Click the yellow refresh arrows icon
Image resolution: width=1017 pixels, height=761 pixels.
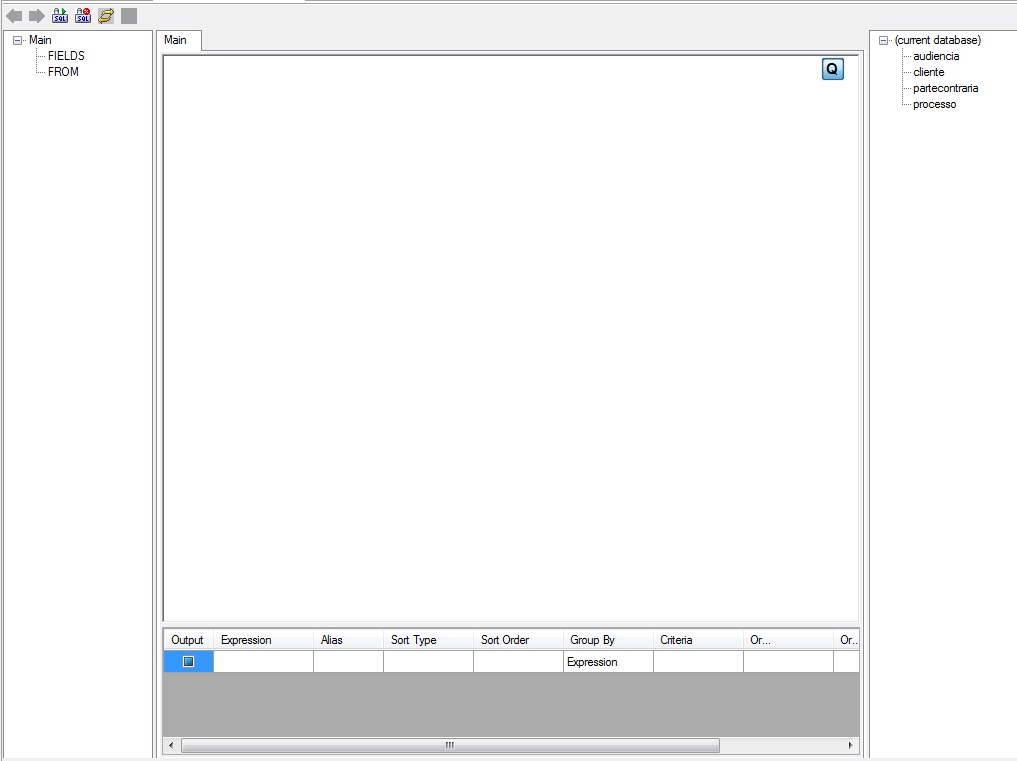point(106,16)
